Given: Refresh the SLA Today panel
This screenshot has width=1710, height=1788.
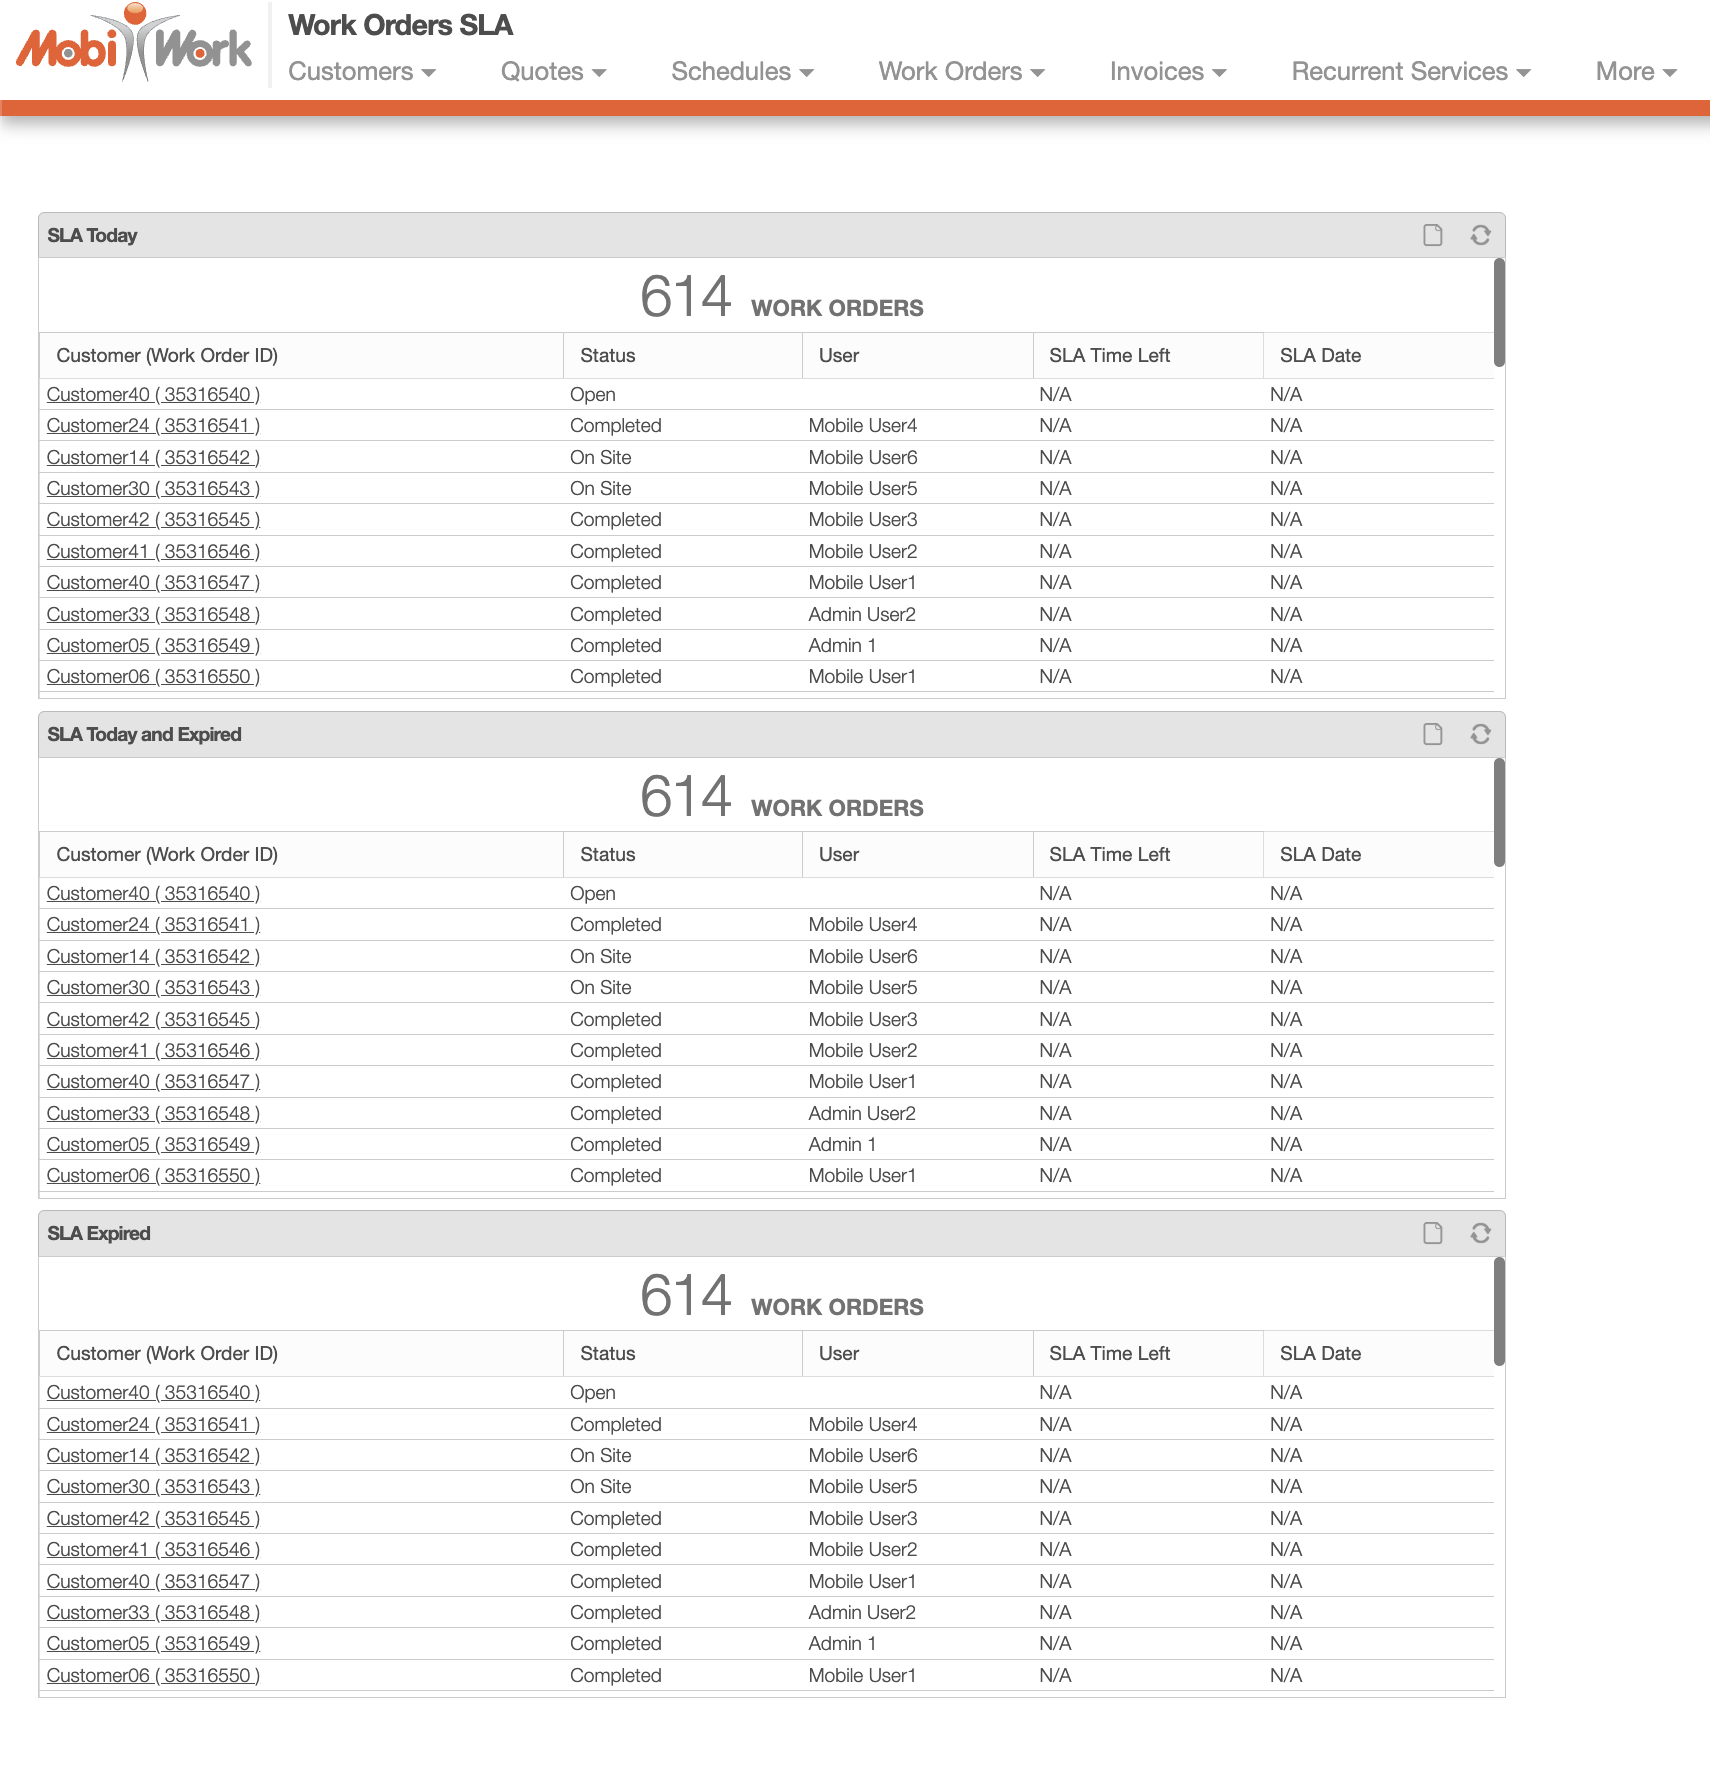Looking at the screenshot, I should pyautogui.click(x=1480, y=235).
